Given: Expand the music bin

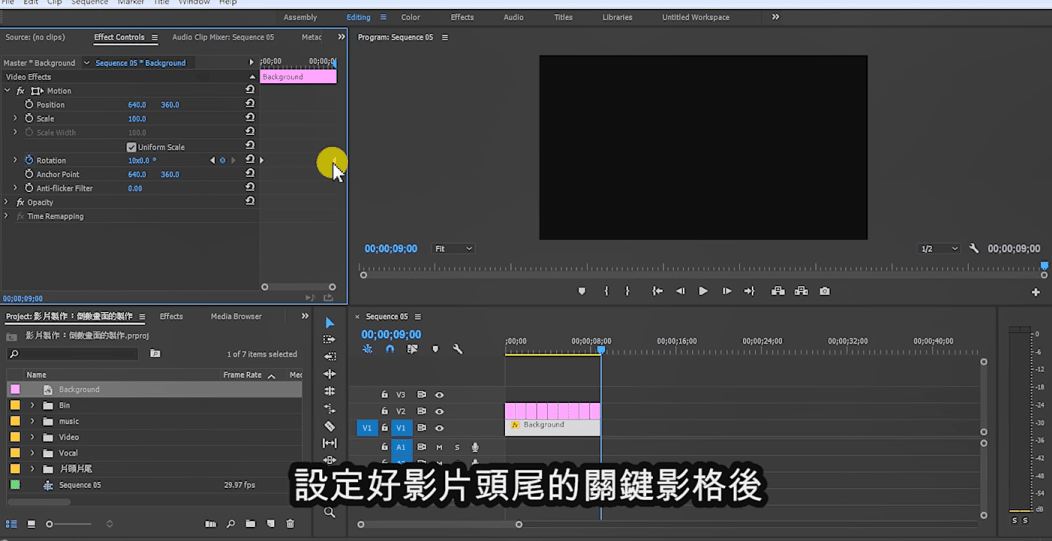Looking at the screenshot, I should coord(32,422).
